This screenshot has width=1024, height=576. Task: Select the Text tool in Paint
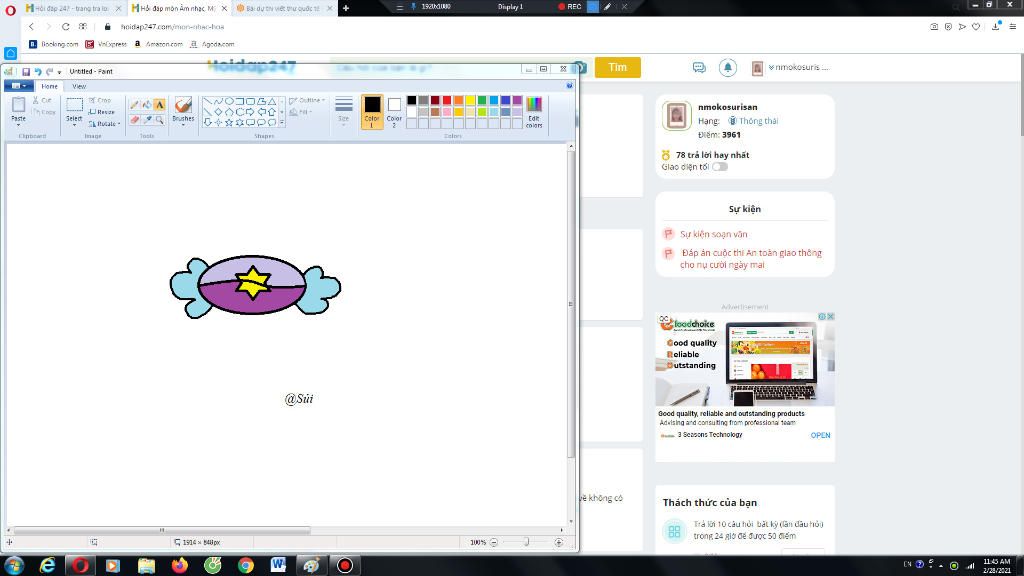point(159,104)
